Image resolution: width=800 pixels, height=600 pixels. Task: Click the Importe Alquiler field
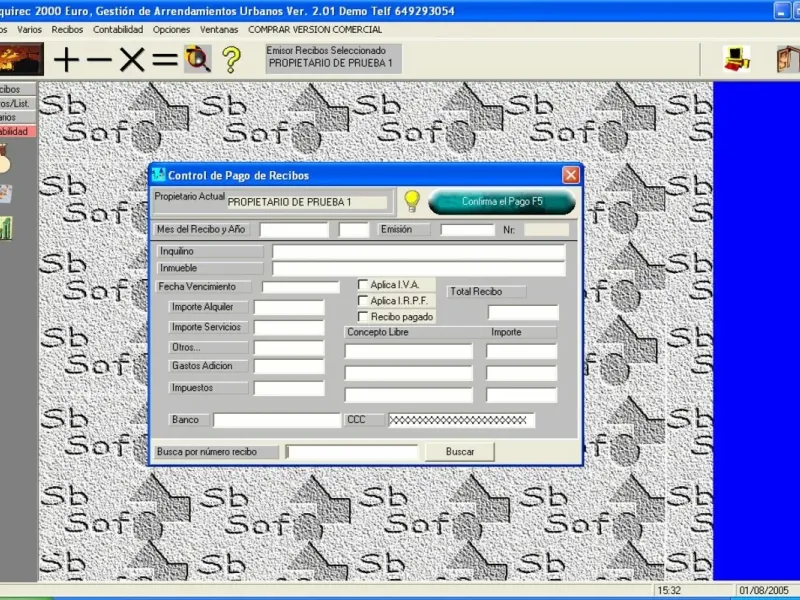[289, 307]
